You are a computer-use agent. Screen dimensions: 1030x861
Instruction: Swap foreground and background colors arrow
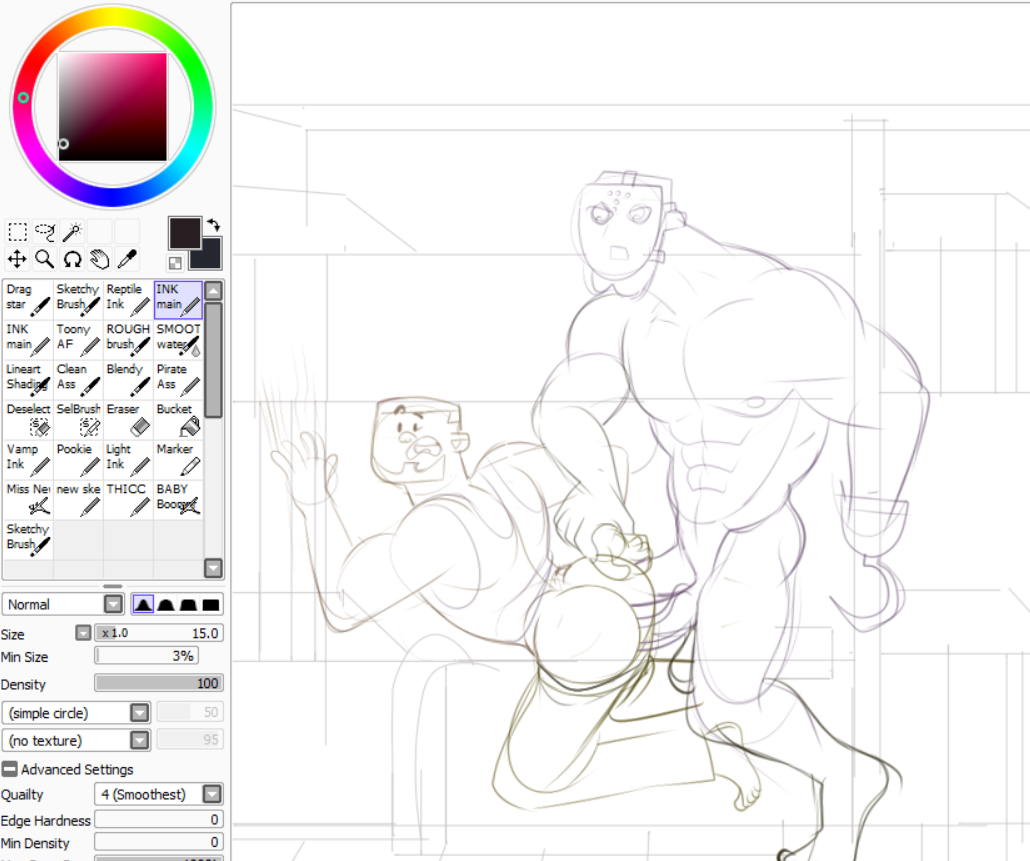pyautogui.click(x=213, y=226)
